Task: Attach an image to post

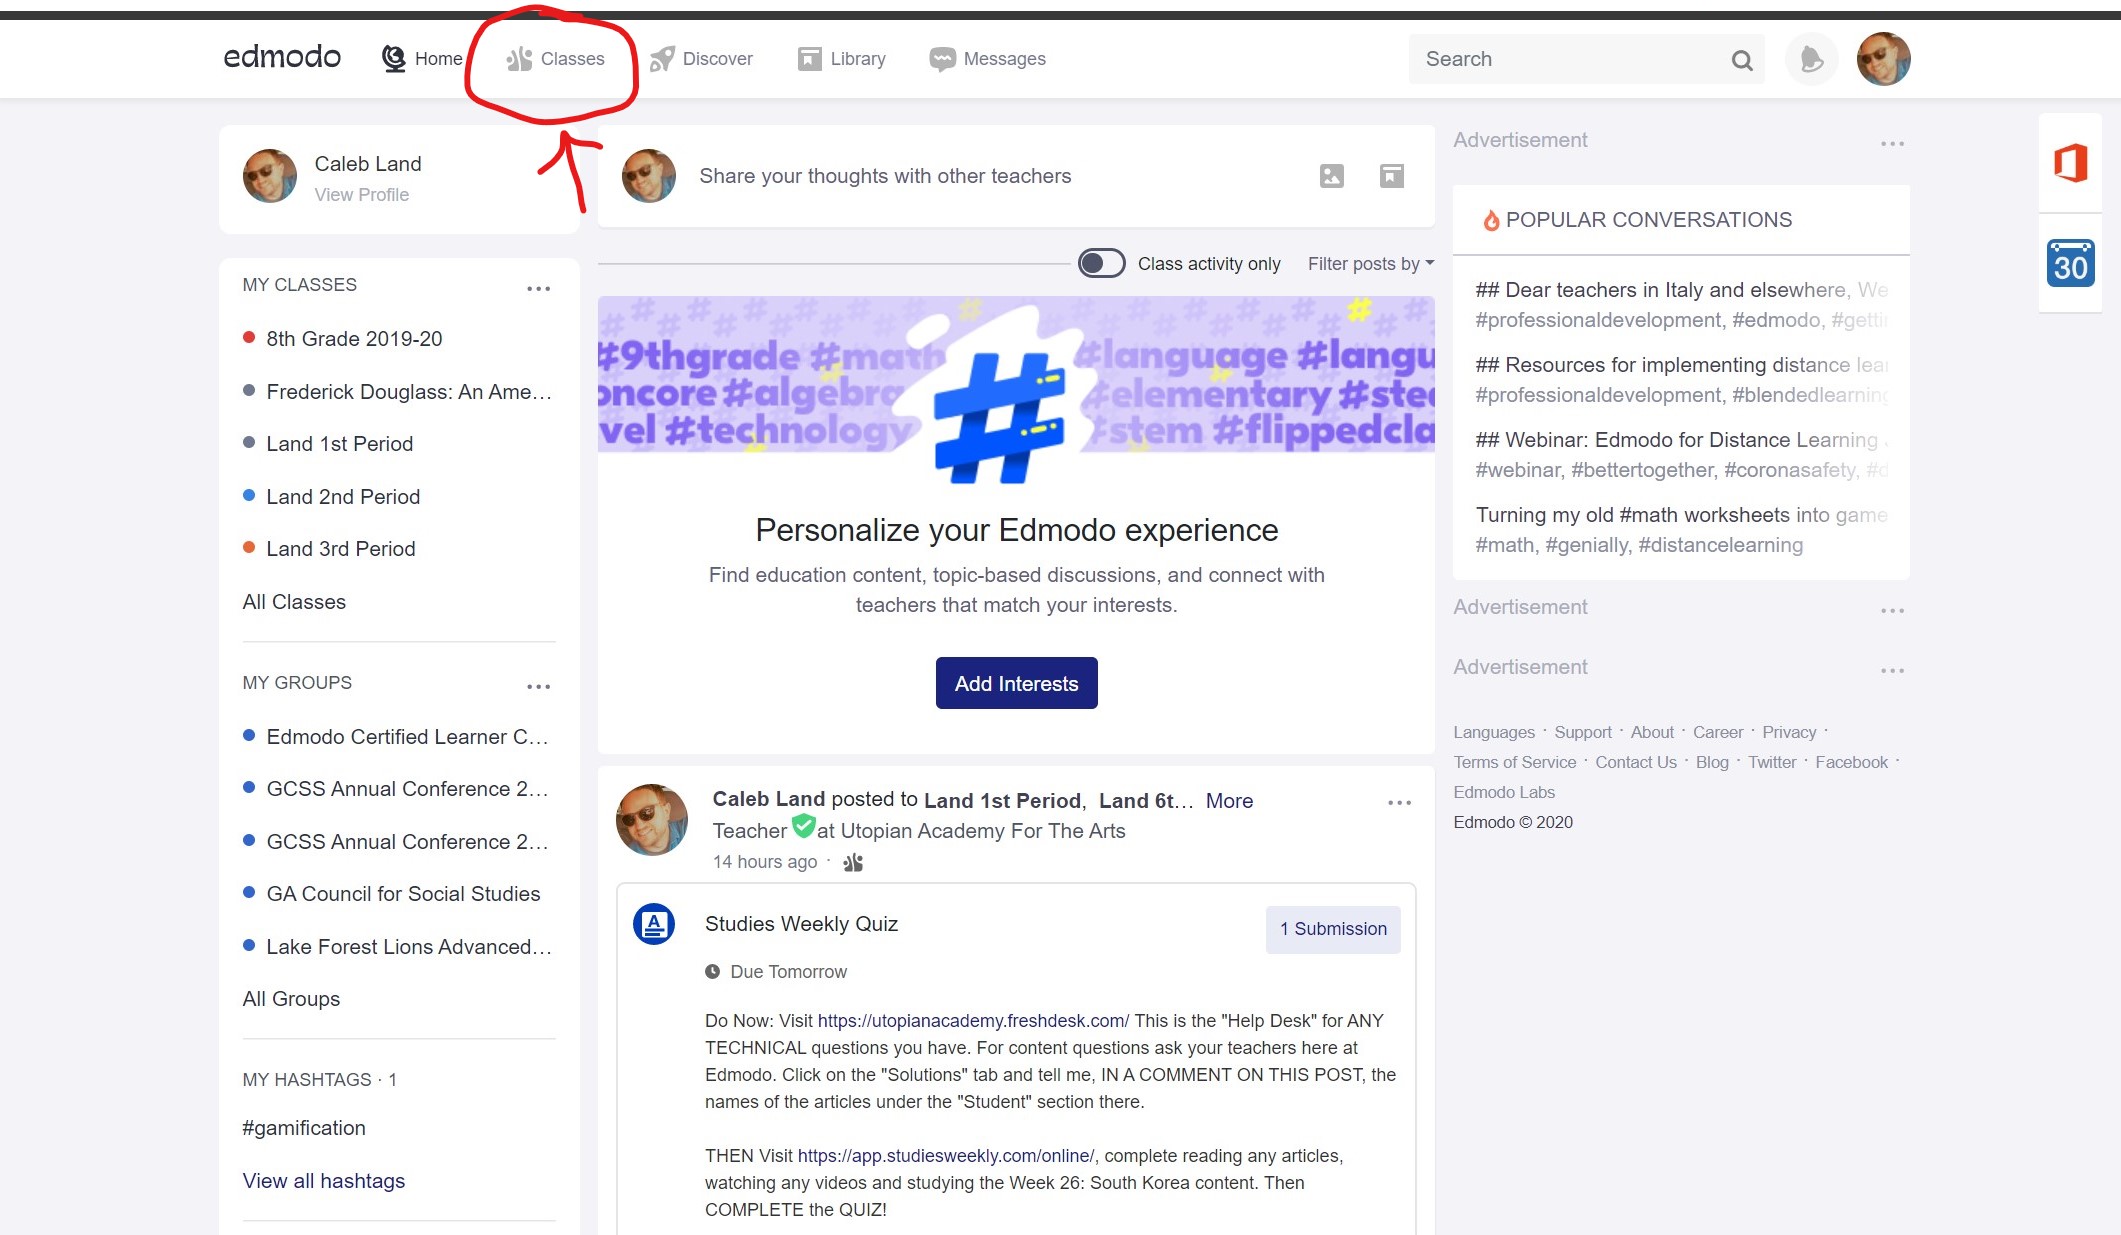Action: tap(1331, 176)
